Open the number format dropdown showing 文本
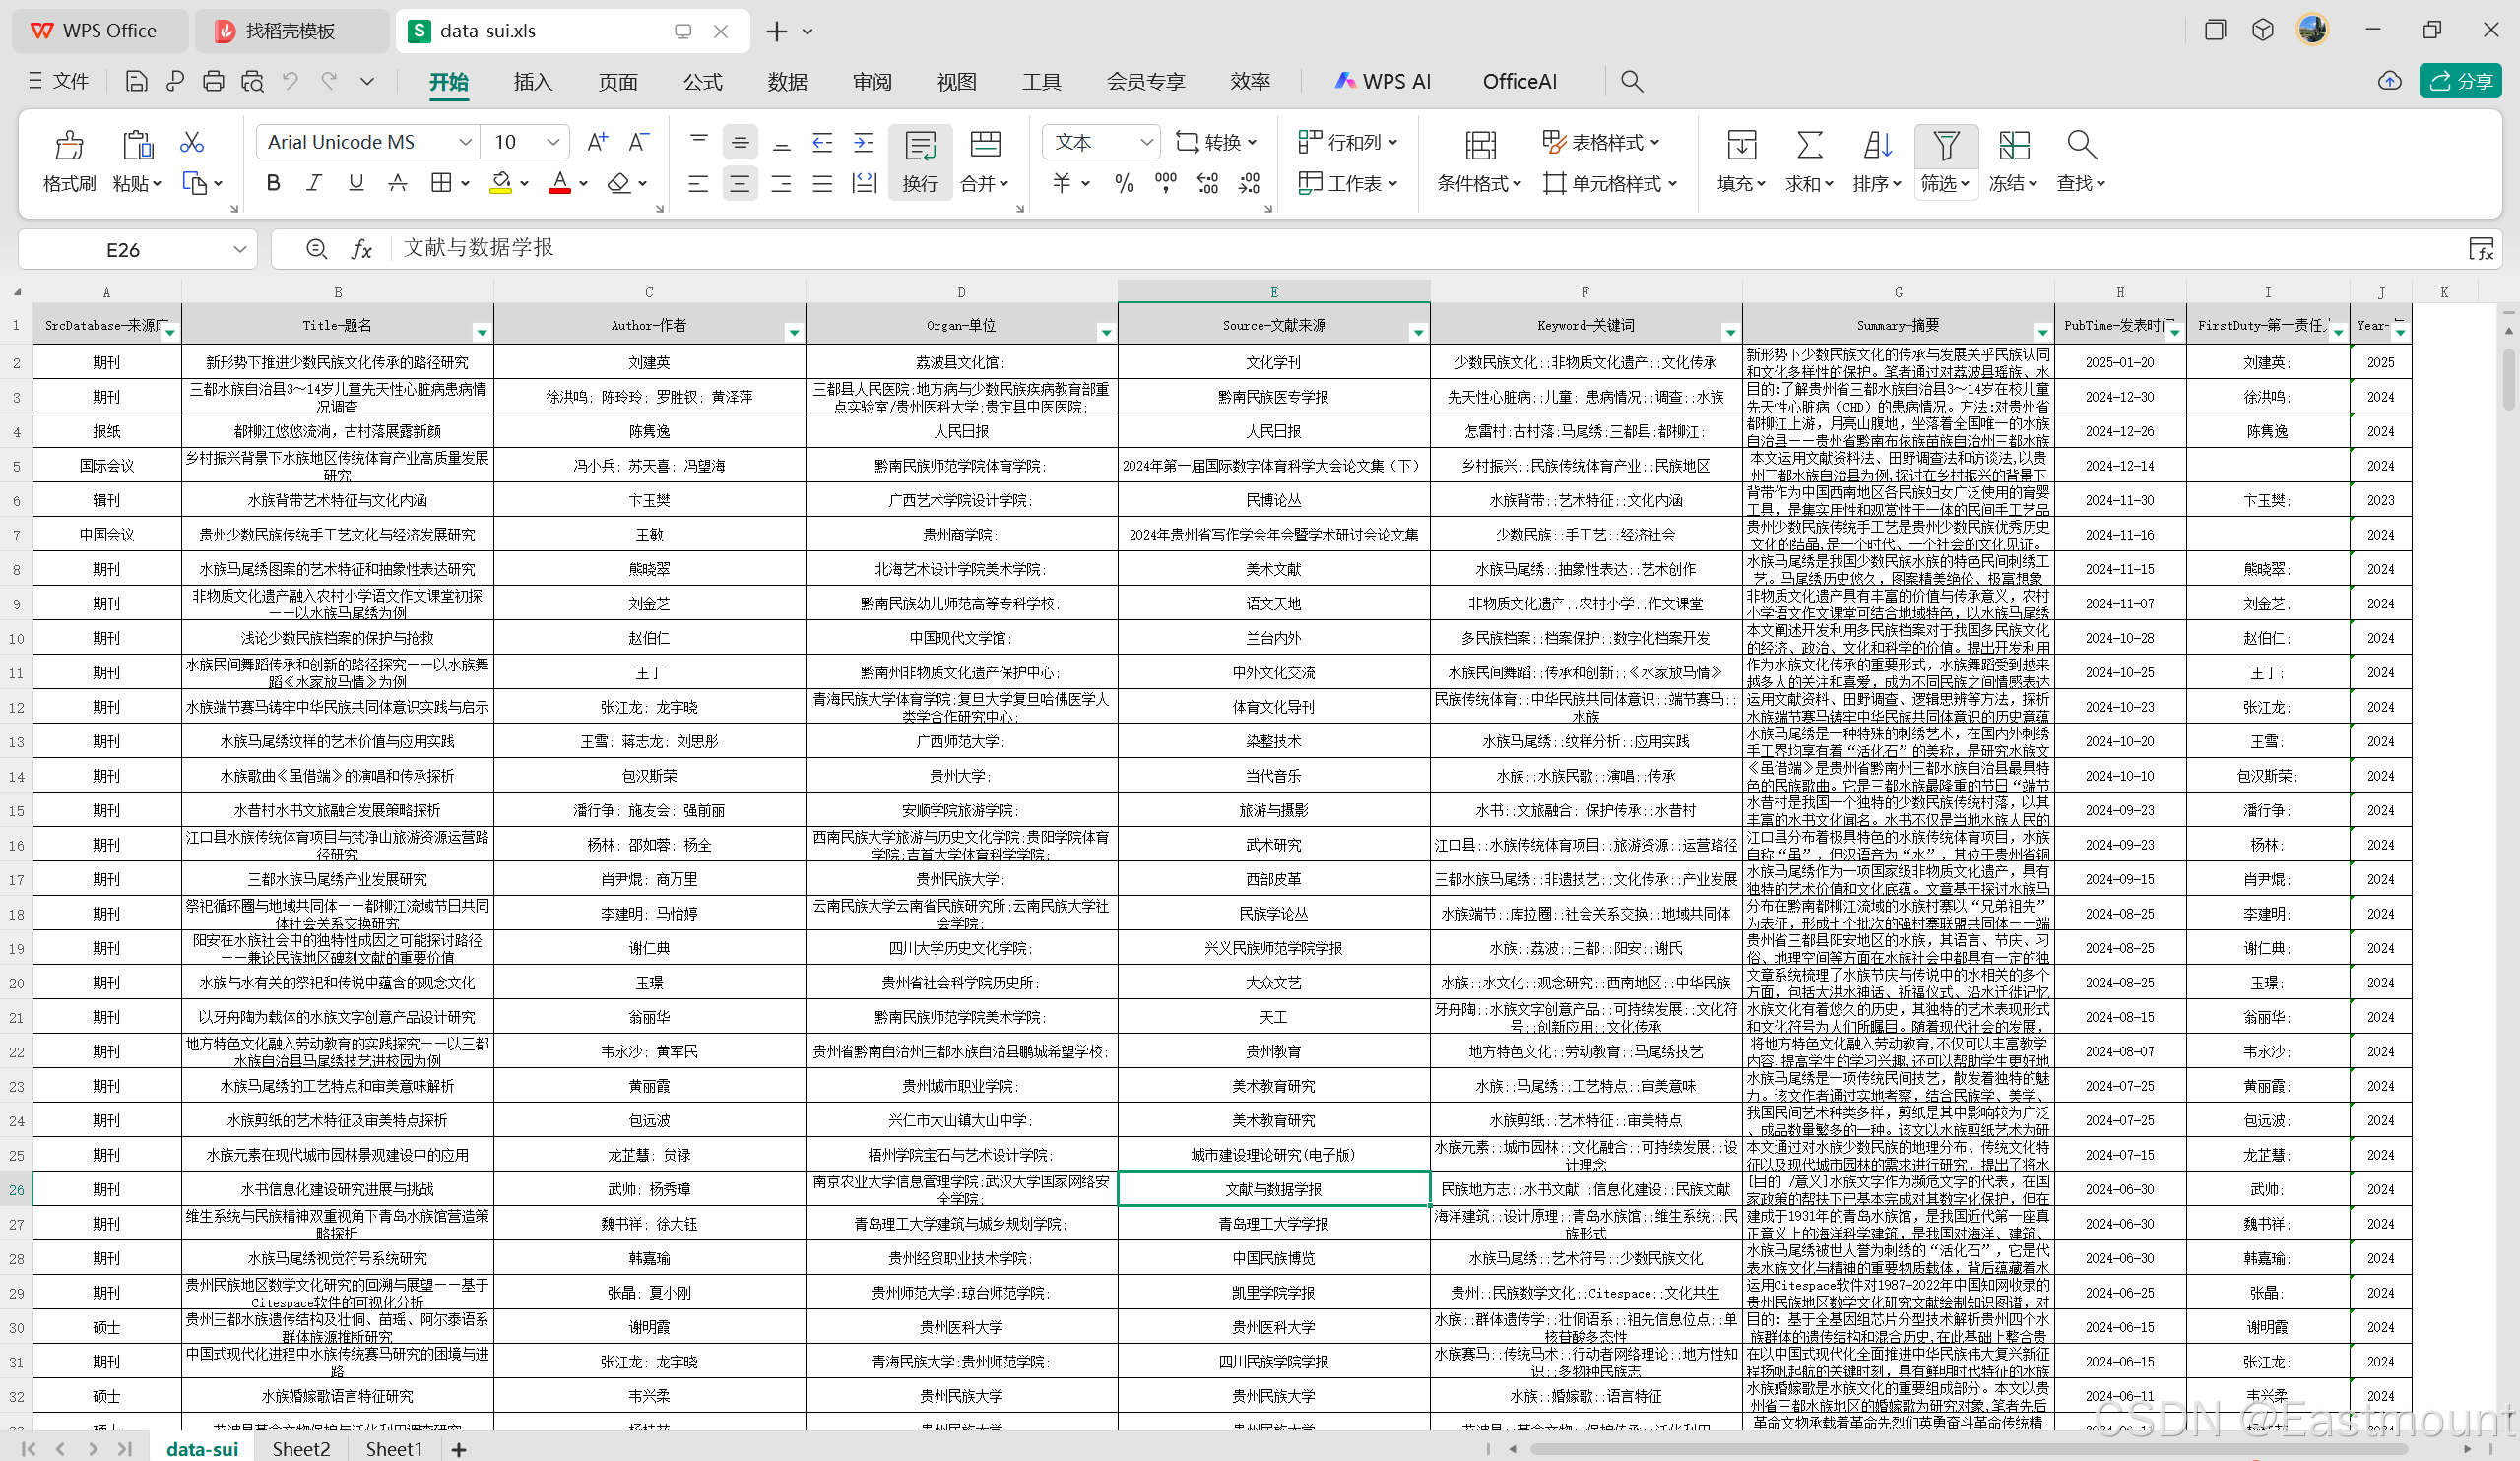The width and height of the screenshot is (2520, 1461). pyautogui.click(x=1146, y=142)
